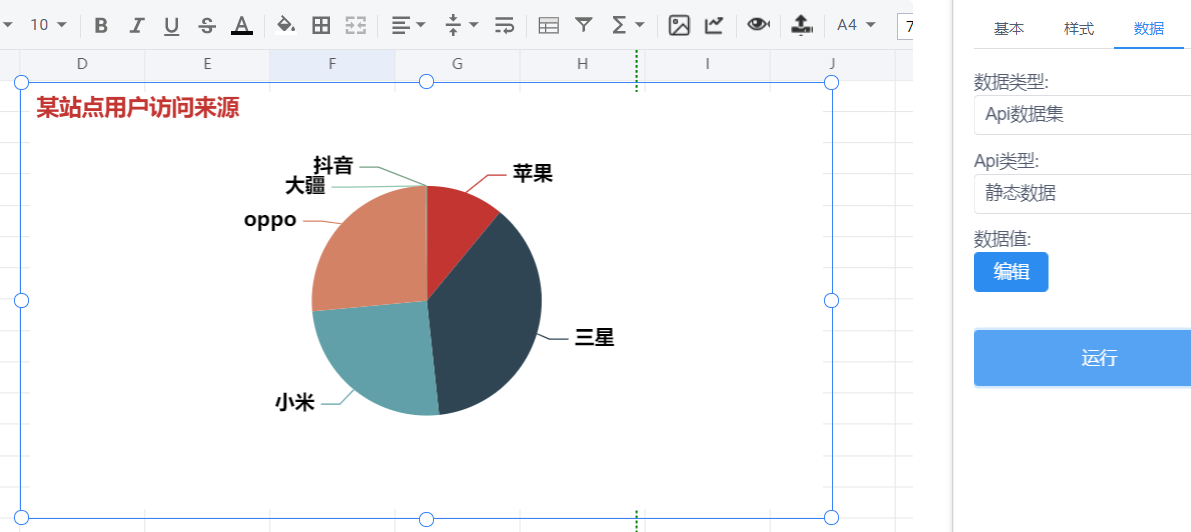1191x532 pixels.
Task: Click the insert image icon
Action: pos(679,26)
